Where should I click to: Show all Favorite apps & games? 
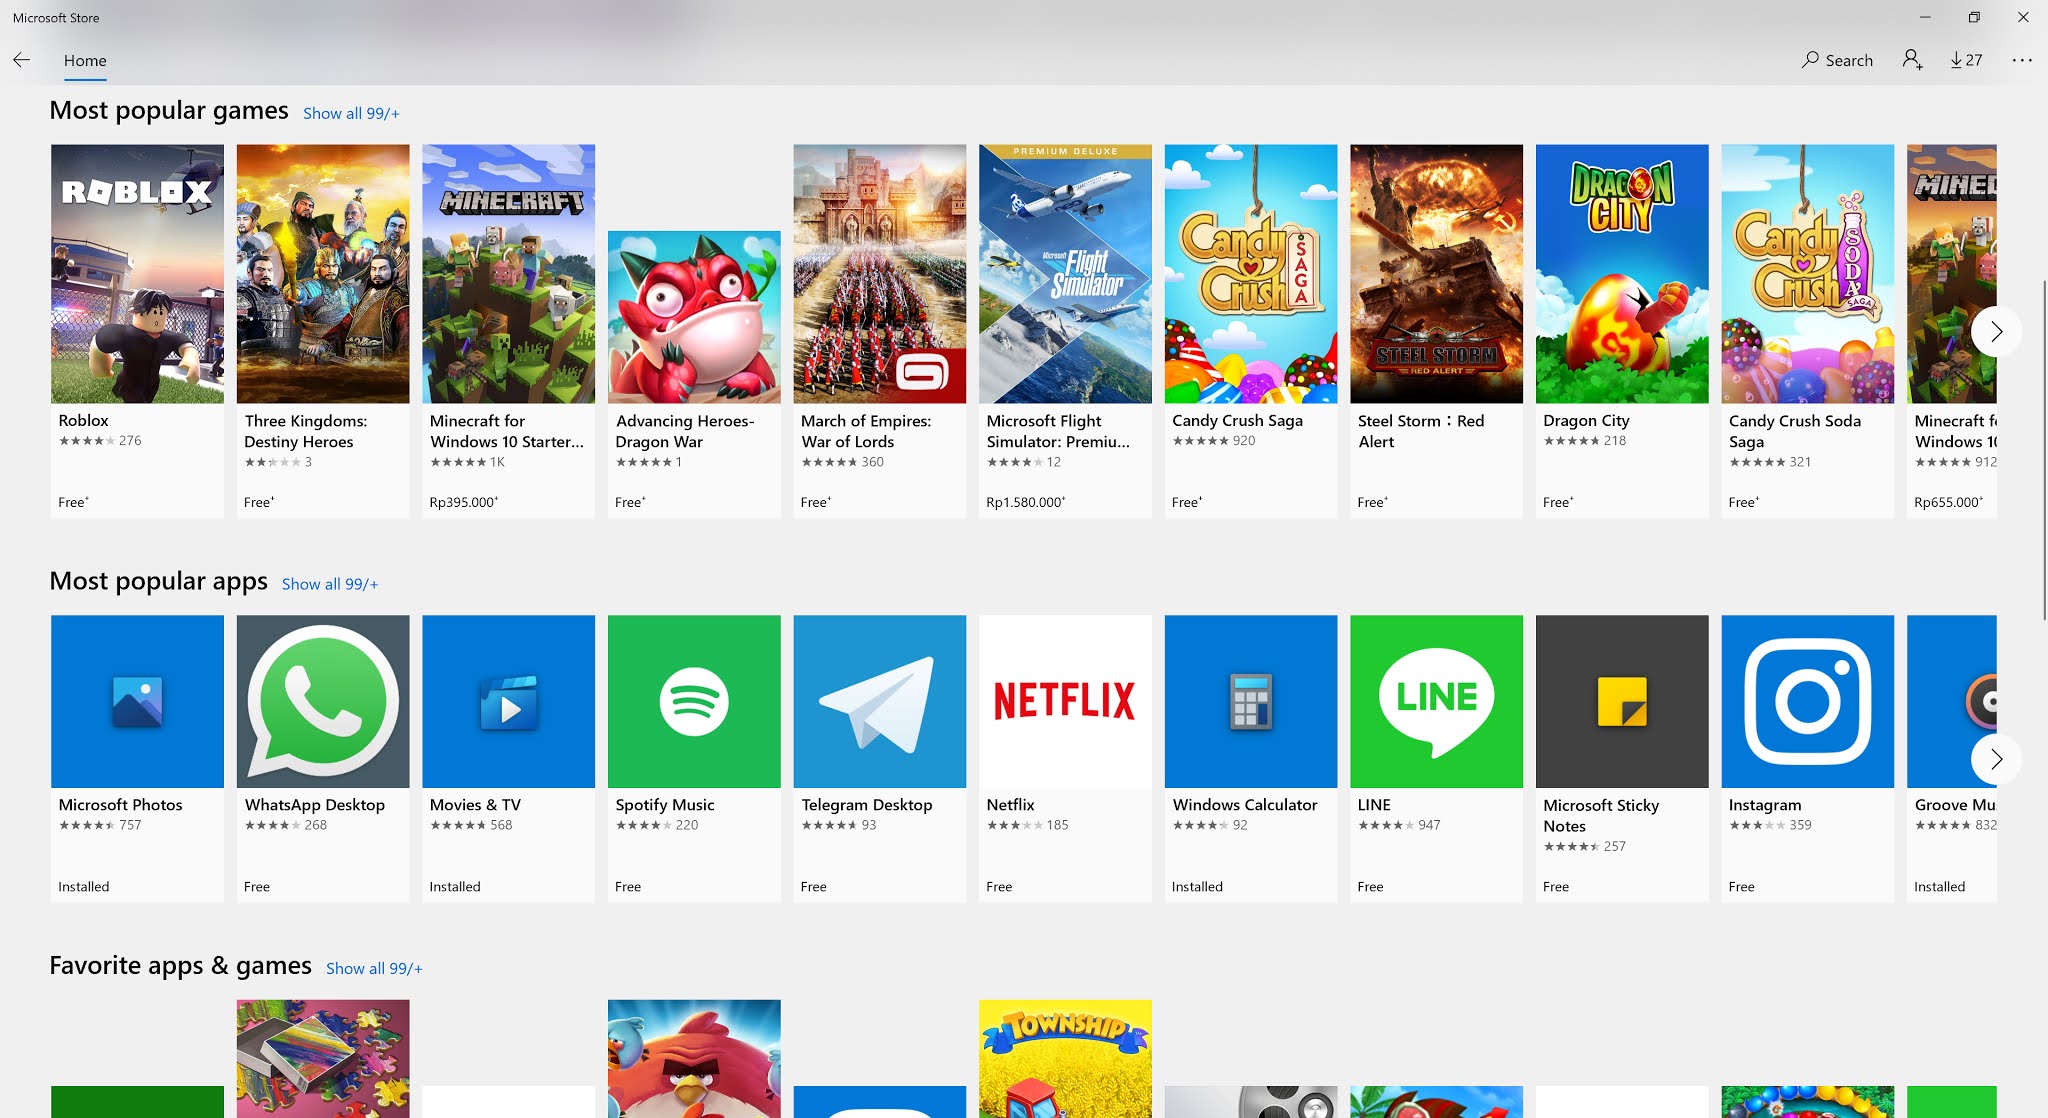tap(374, 968)
